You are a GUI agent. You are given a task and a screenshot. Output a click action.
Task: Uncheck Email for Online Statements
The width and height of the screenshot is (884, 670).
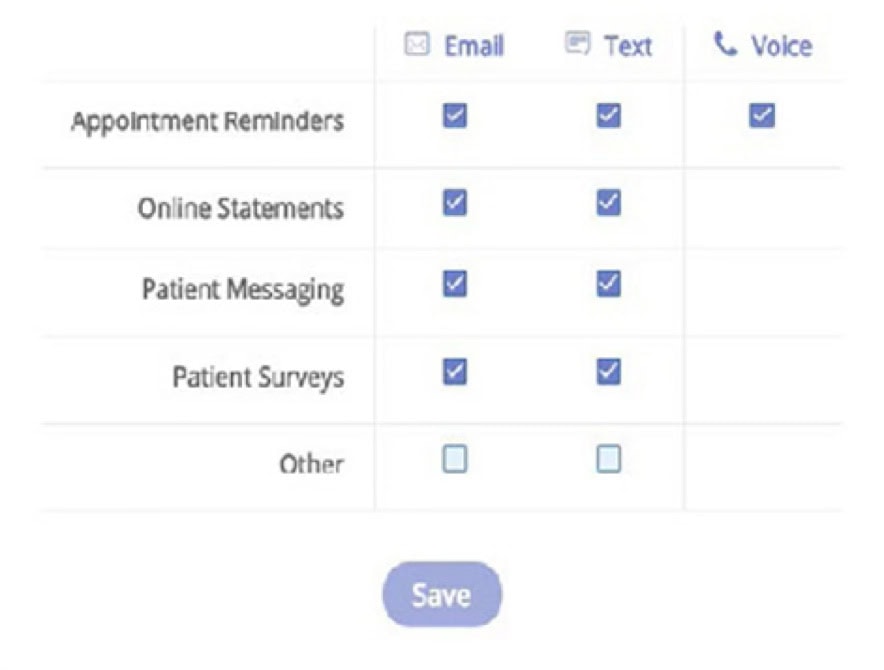(455, 203)
